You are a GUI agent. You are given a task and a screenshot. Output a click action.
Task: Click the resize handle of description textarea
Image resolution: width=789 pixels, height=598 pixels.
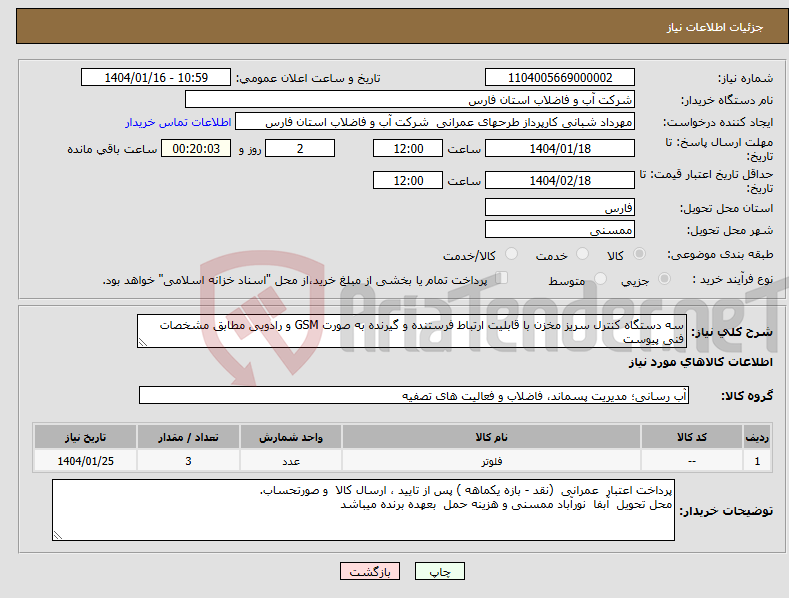tap(143, 342)
